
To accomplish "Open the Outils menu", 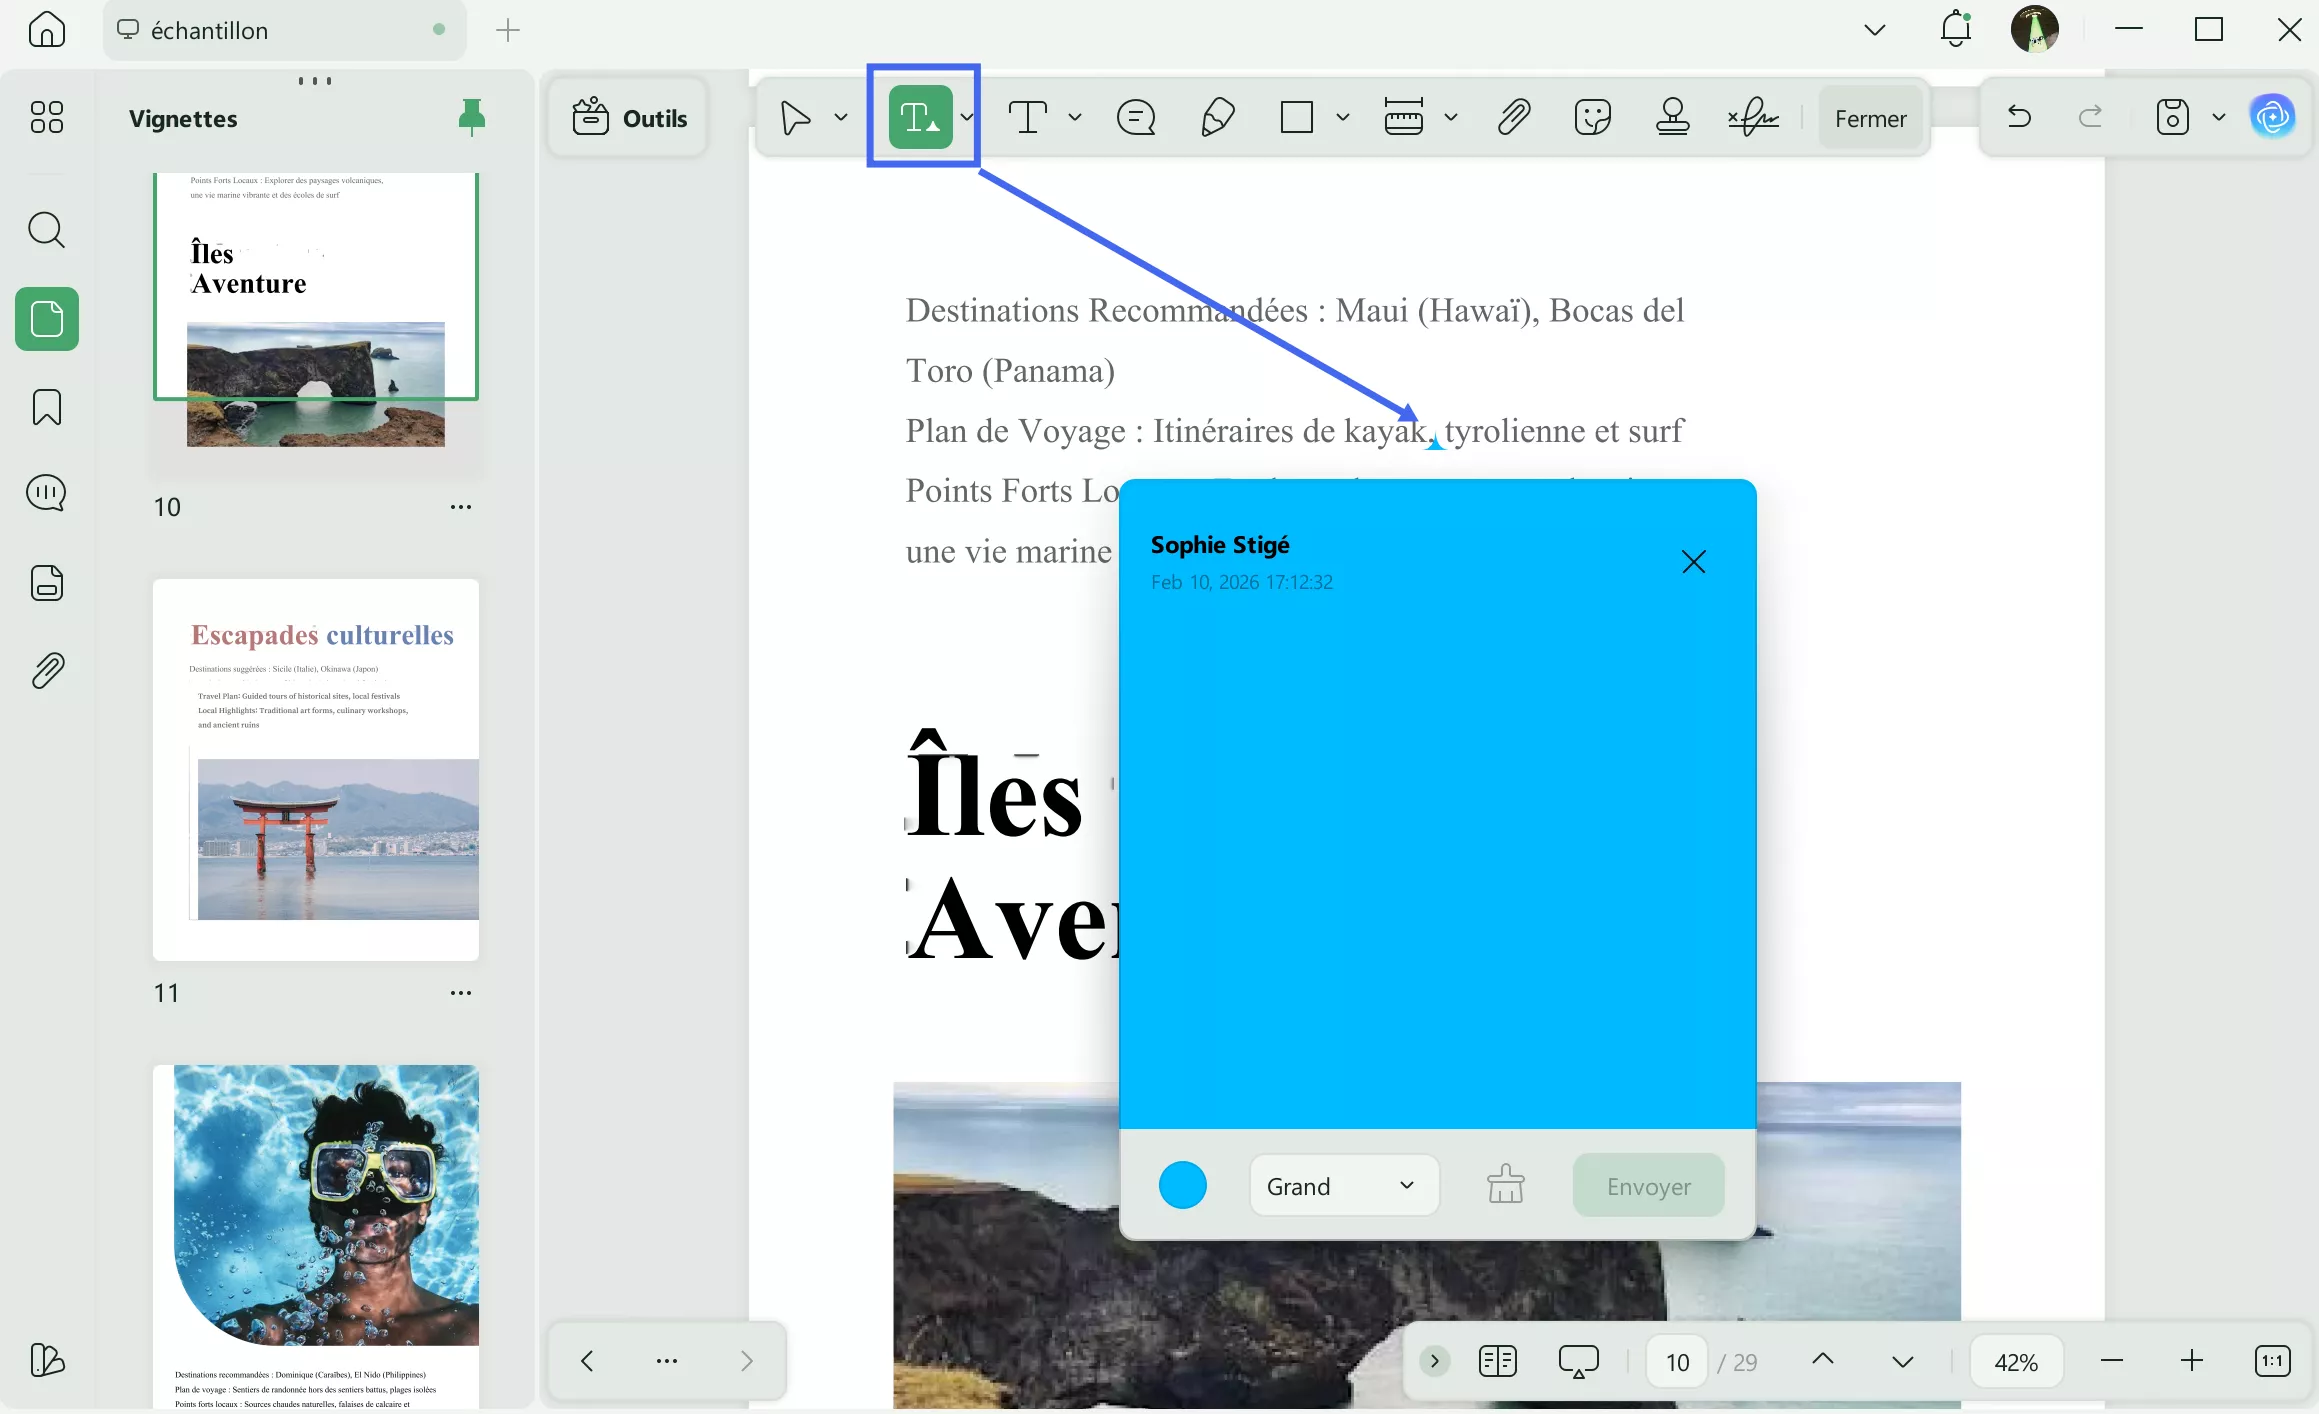I will coord(627,117).
